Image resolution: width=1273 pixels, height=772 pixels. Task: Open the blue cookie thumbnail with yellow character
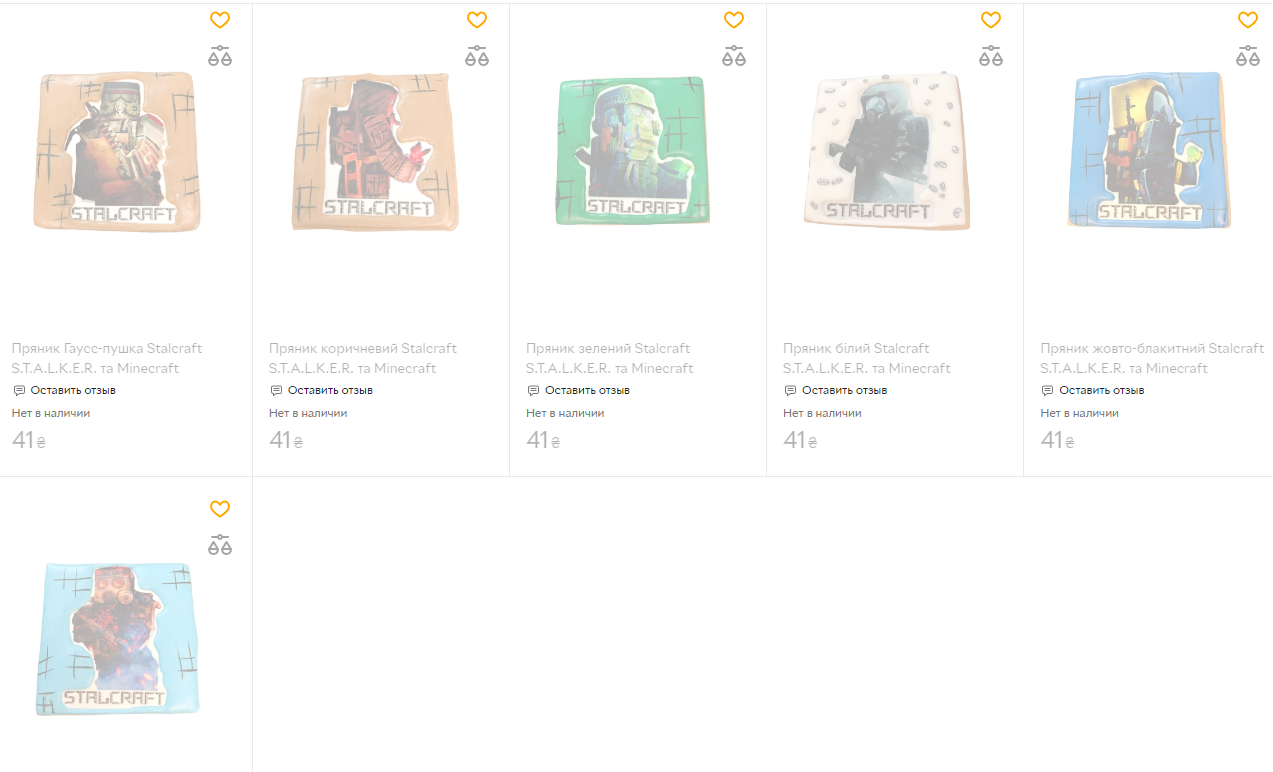coord(1148,150)
